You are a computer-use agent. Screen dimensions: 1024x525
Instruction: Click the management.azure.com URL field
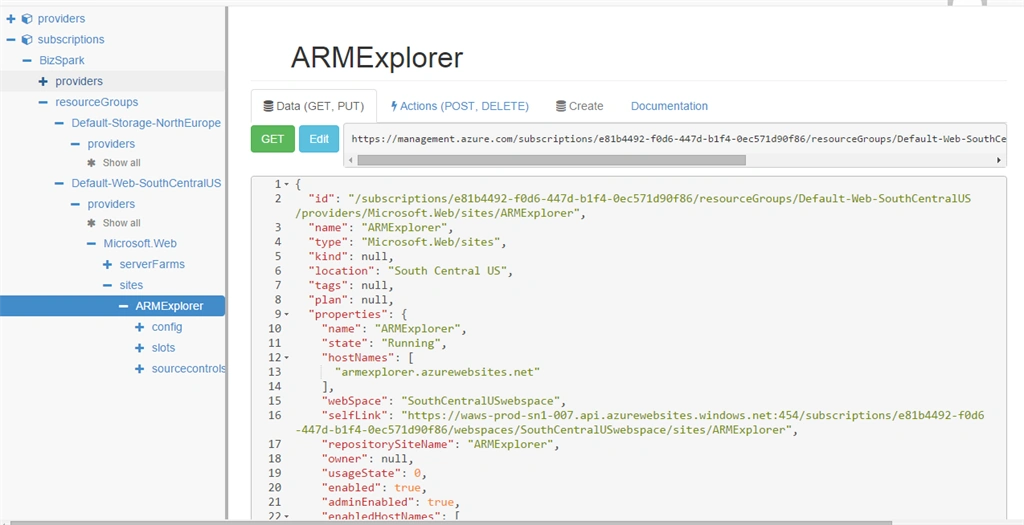pyautogui.click(x=675, y=138)
